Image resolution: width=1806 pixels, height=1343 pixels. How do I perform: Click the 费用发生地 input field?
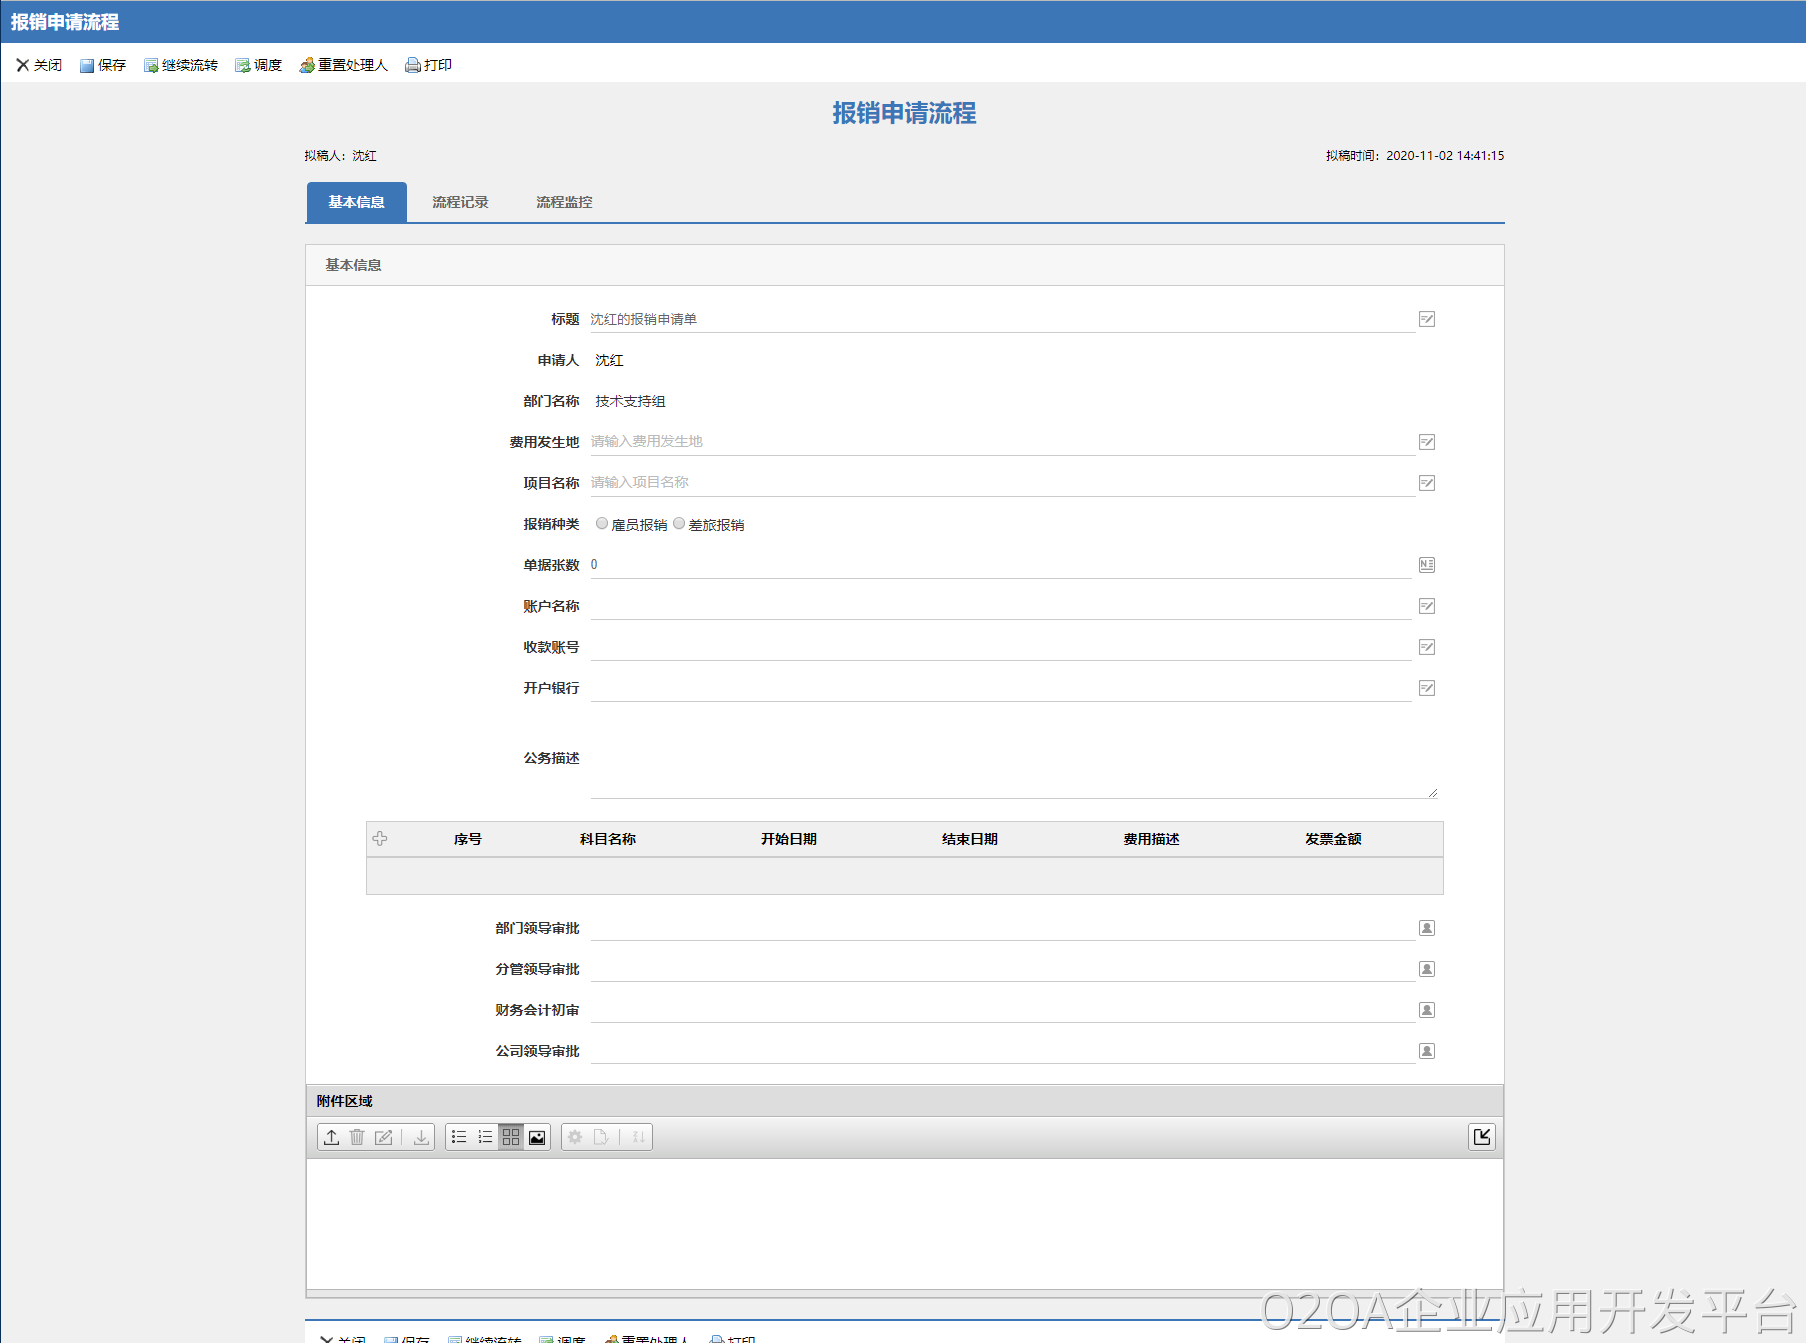[1002, 442]
